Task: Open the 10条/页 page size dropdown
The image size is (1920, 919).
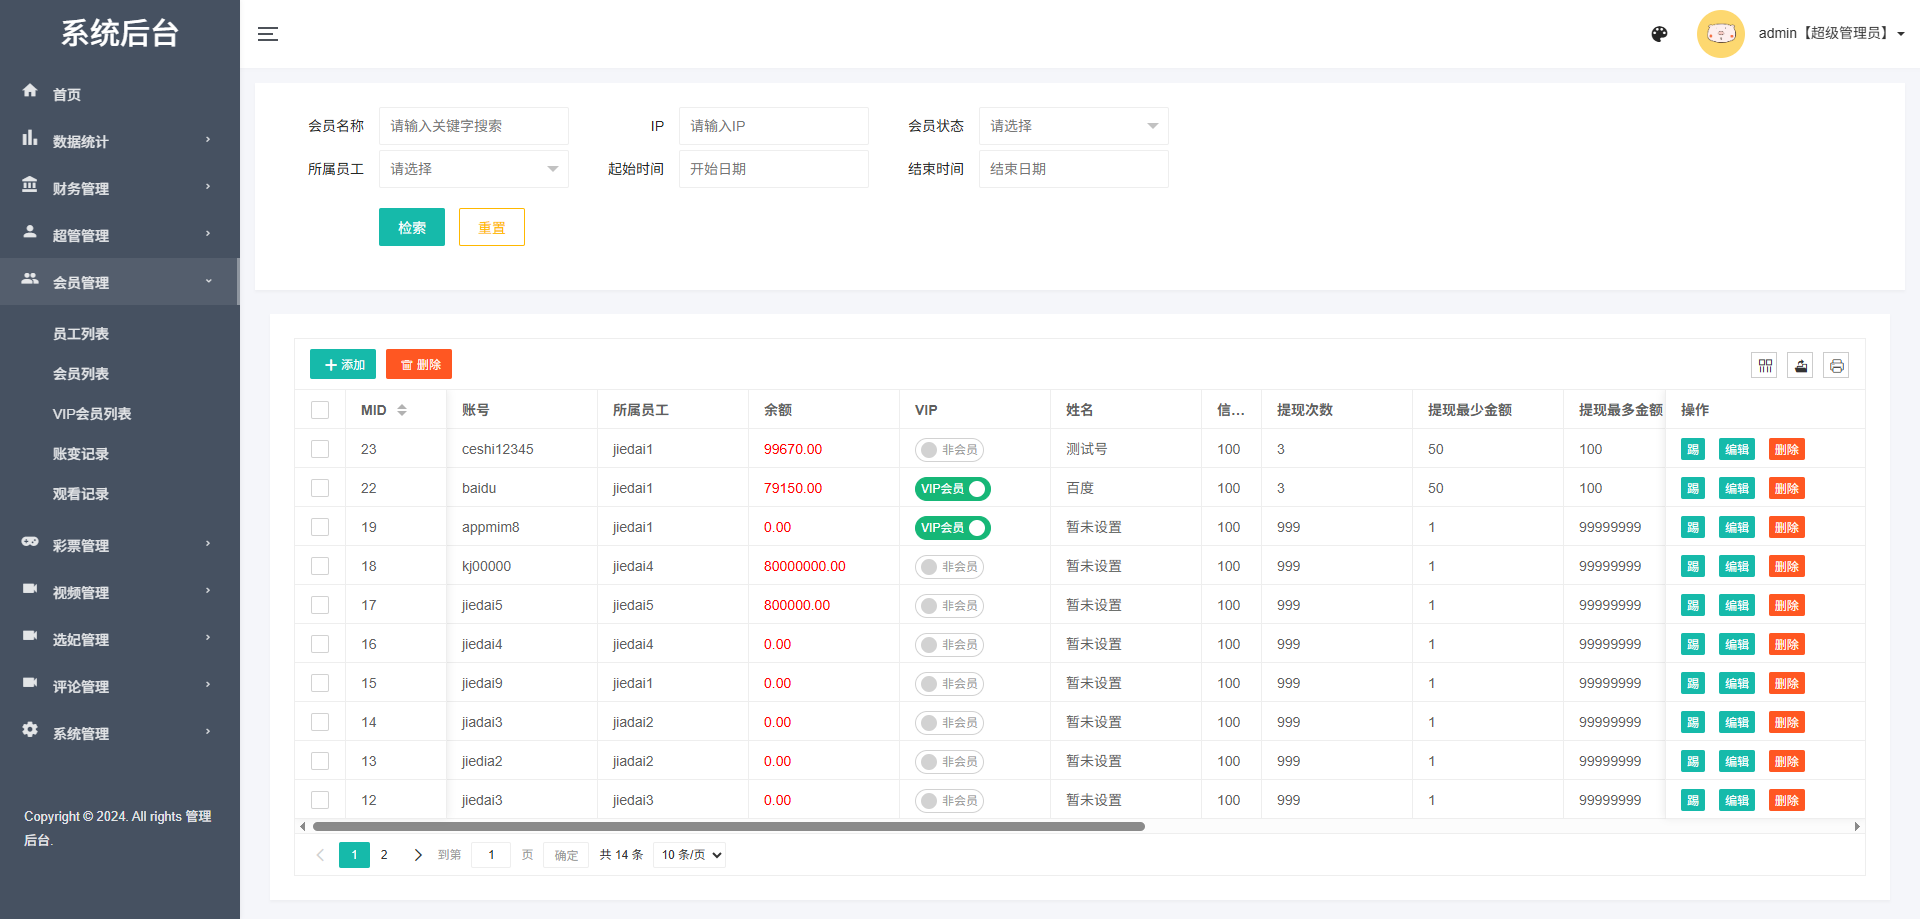Action: click(689, 854)
